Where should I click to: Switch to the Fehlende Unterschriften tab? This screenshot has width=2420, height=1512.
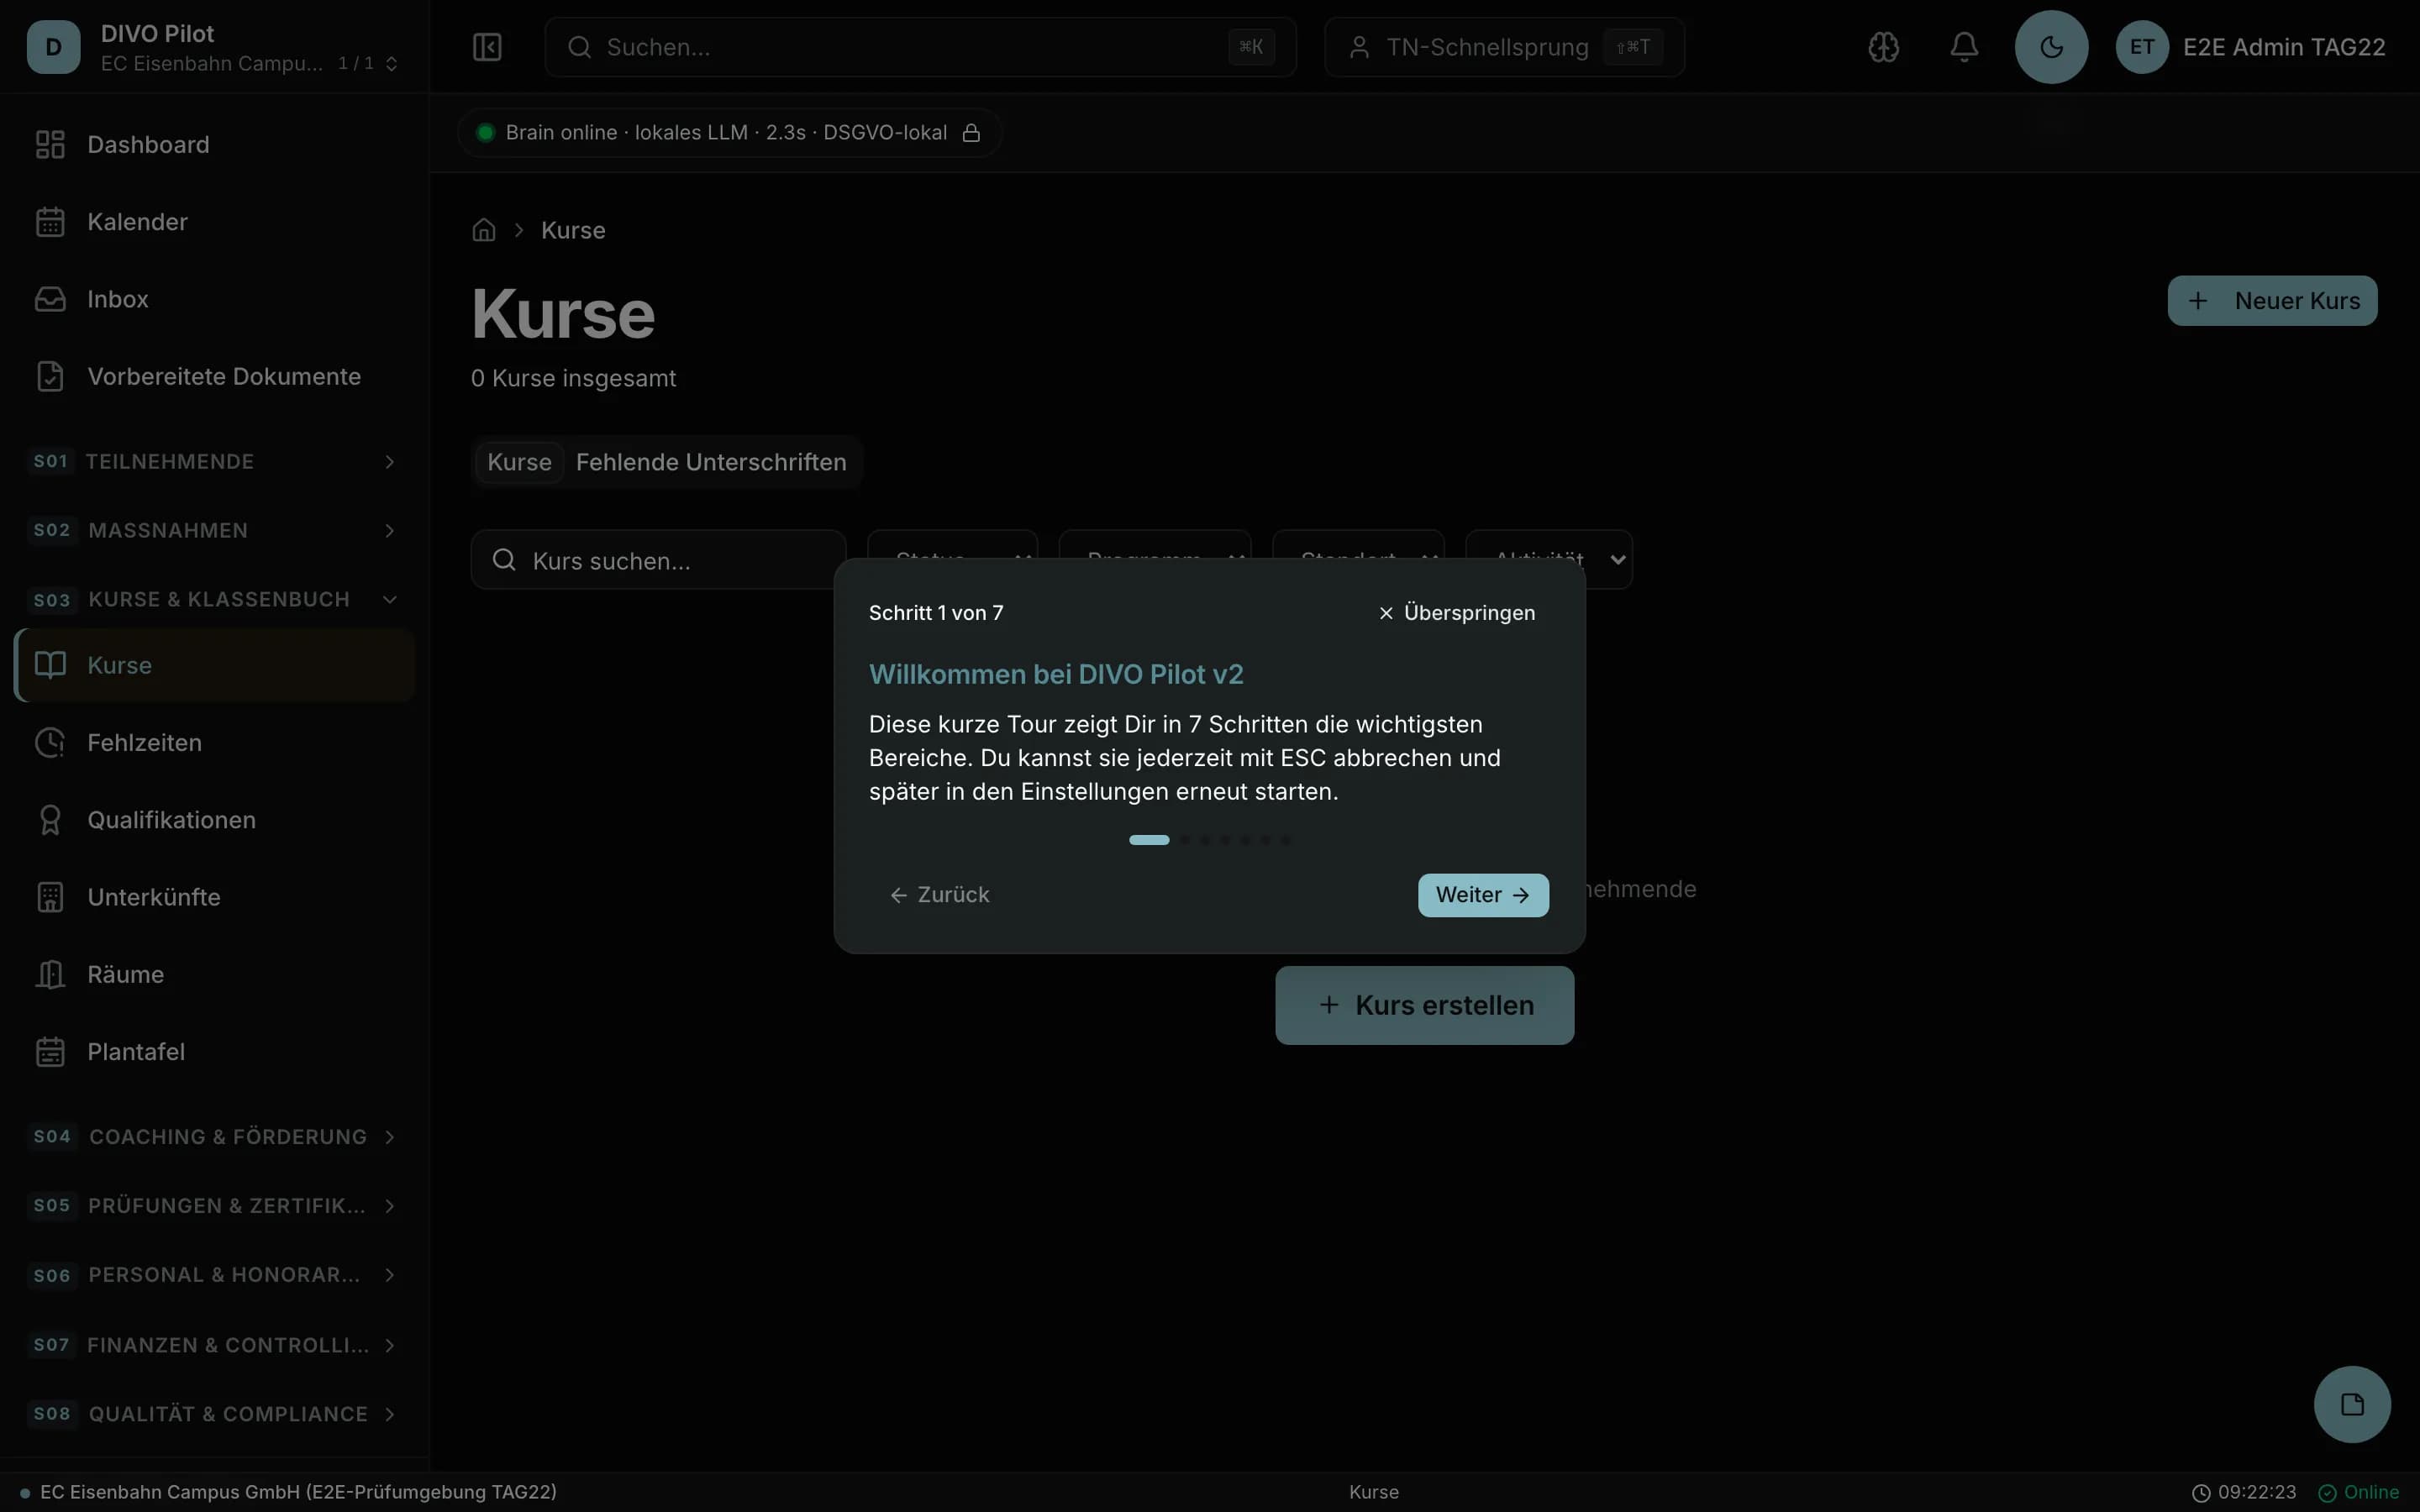pos(711,462)
